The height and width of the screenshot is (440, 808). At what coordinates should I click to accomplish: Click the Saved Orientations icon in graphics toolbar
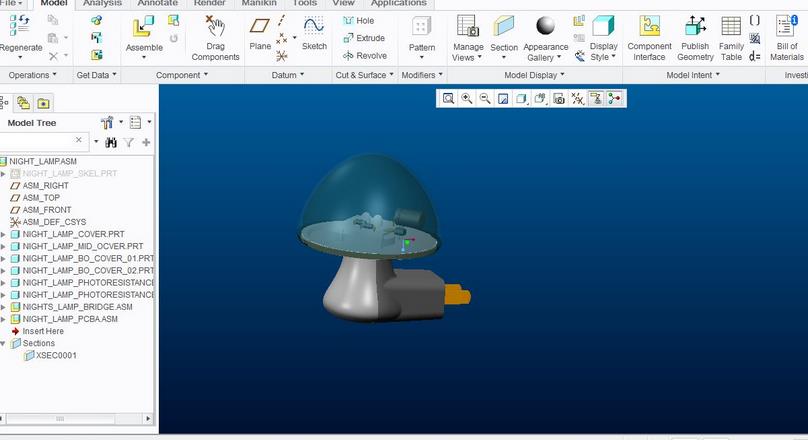click(x=540, y=98)
